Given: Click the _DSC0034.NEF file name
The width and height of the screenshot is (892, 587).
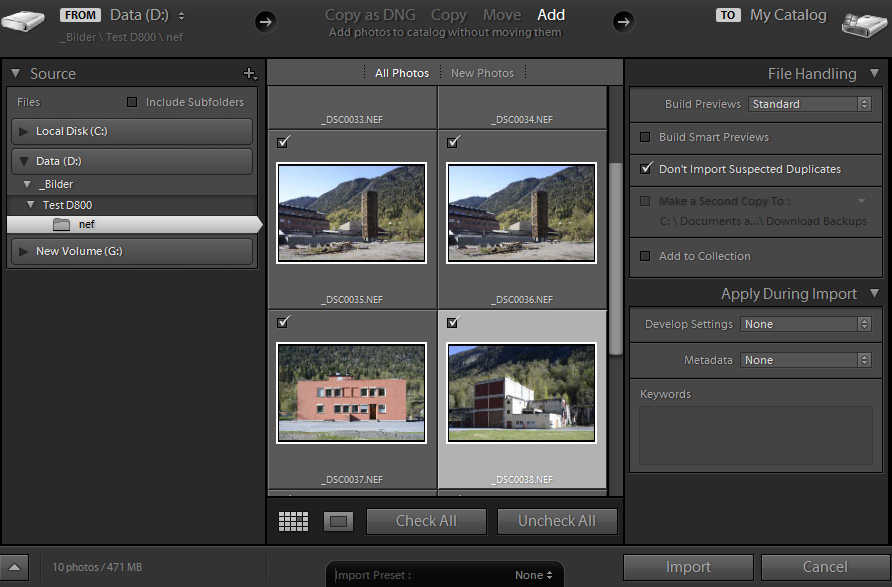Looking at the screenshot, I should click(x=522, y=119).
